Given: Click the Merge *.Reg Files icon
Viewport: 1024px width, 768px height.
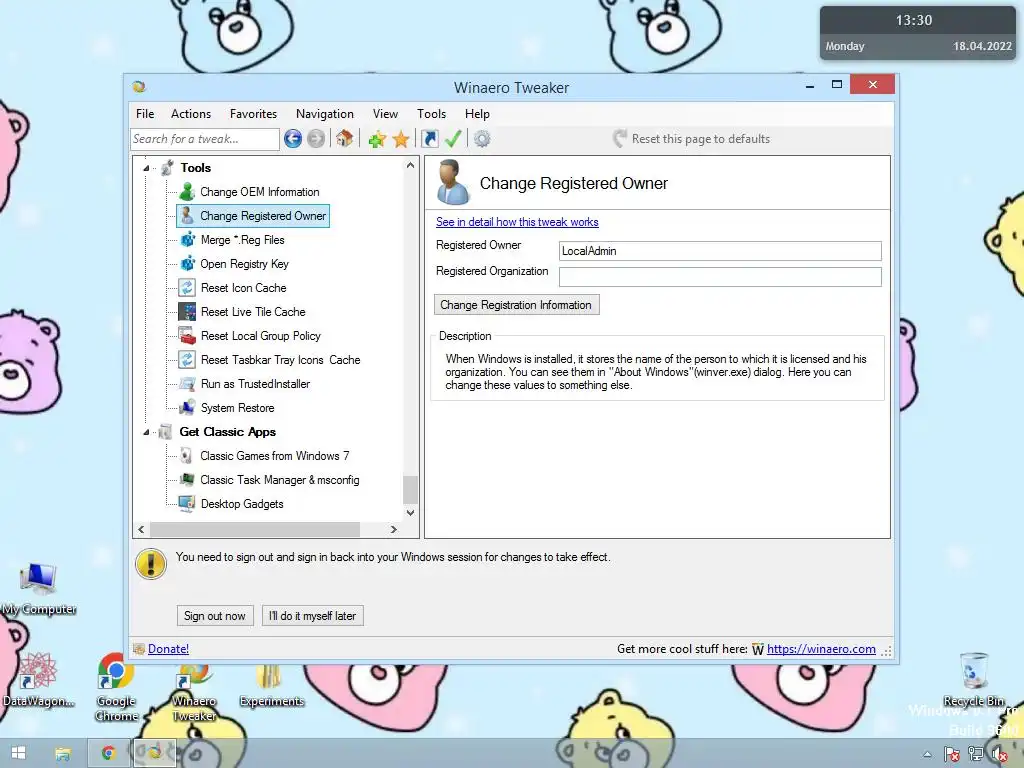Looking at the screenshot, I should point(187,240).
